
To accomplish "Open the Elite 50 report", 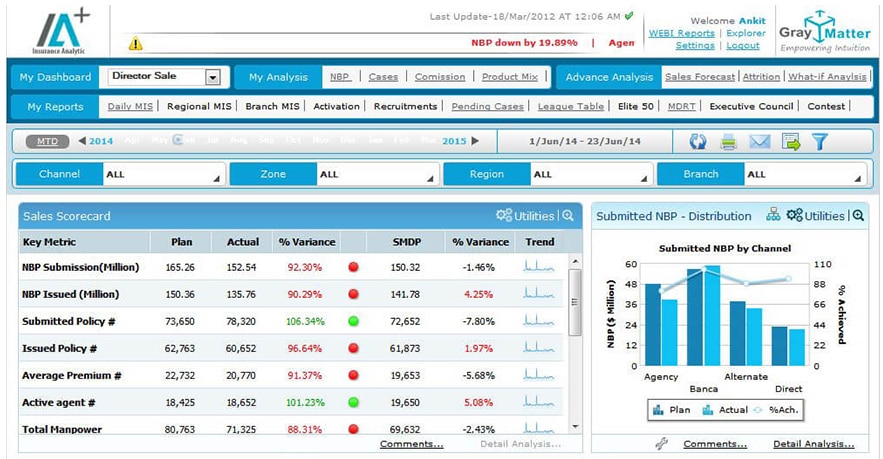I will click(x=636, y=106).
